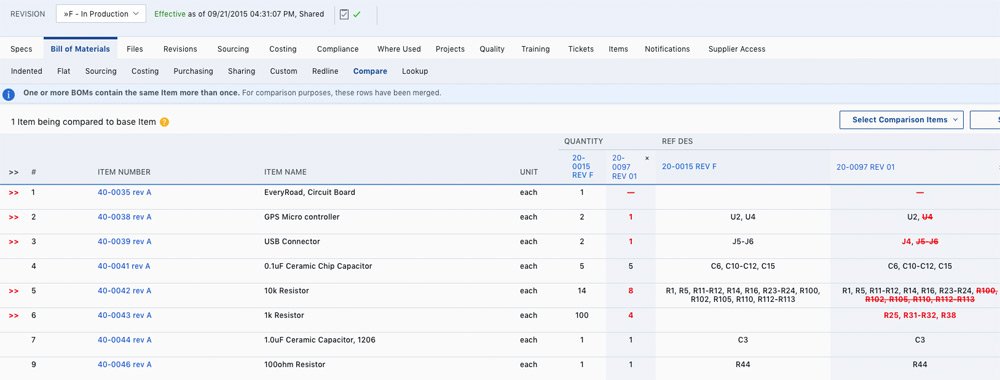
Task: Open the Tickets tab
Action: coord(581,49)
